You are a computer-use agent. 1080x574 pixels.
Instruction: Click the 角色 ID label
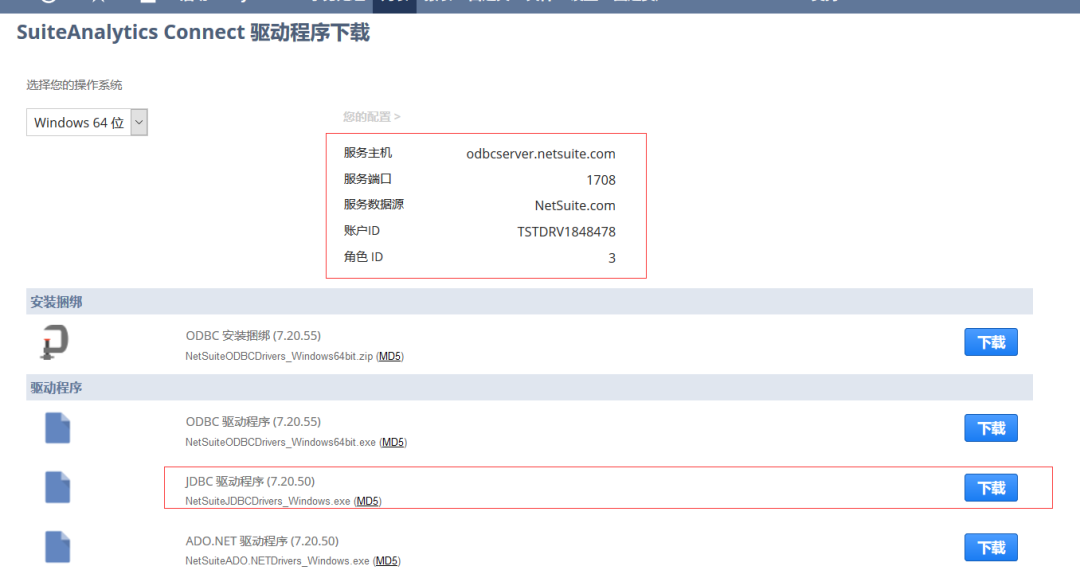[363, 257]
